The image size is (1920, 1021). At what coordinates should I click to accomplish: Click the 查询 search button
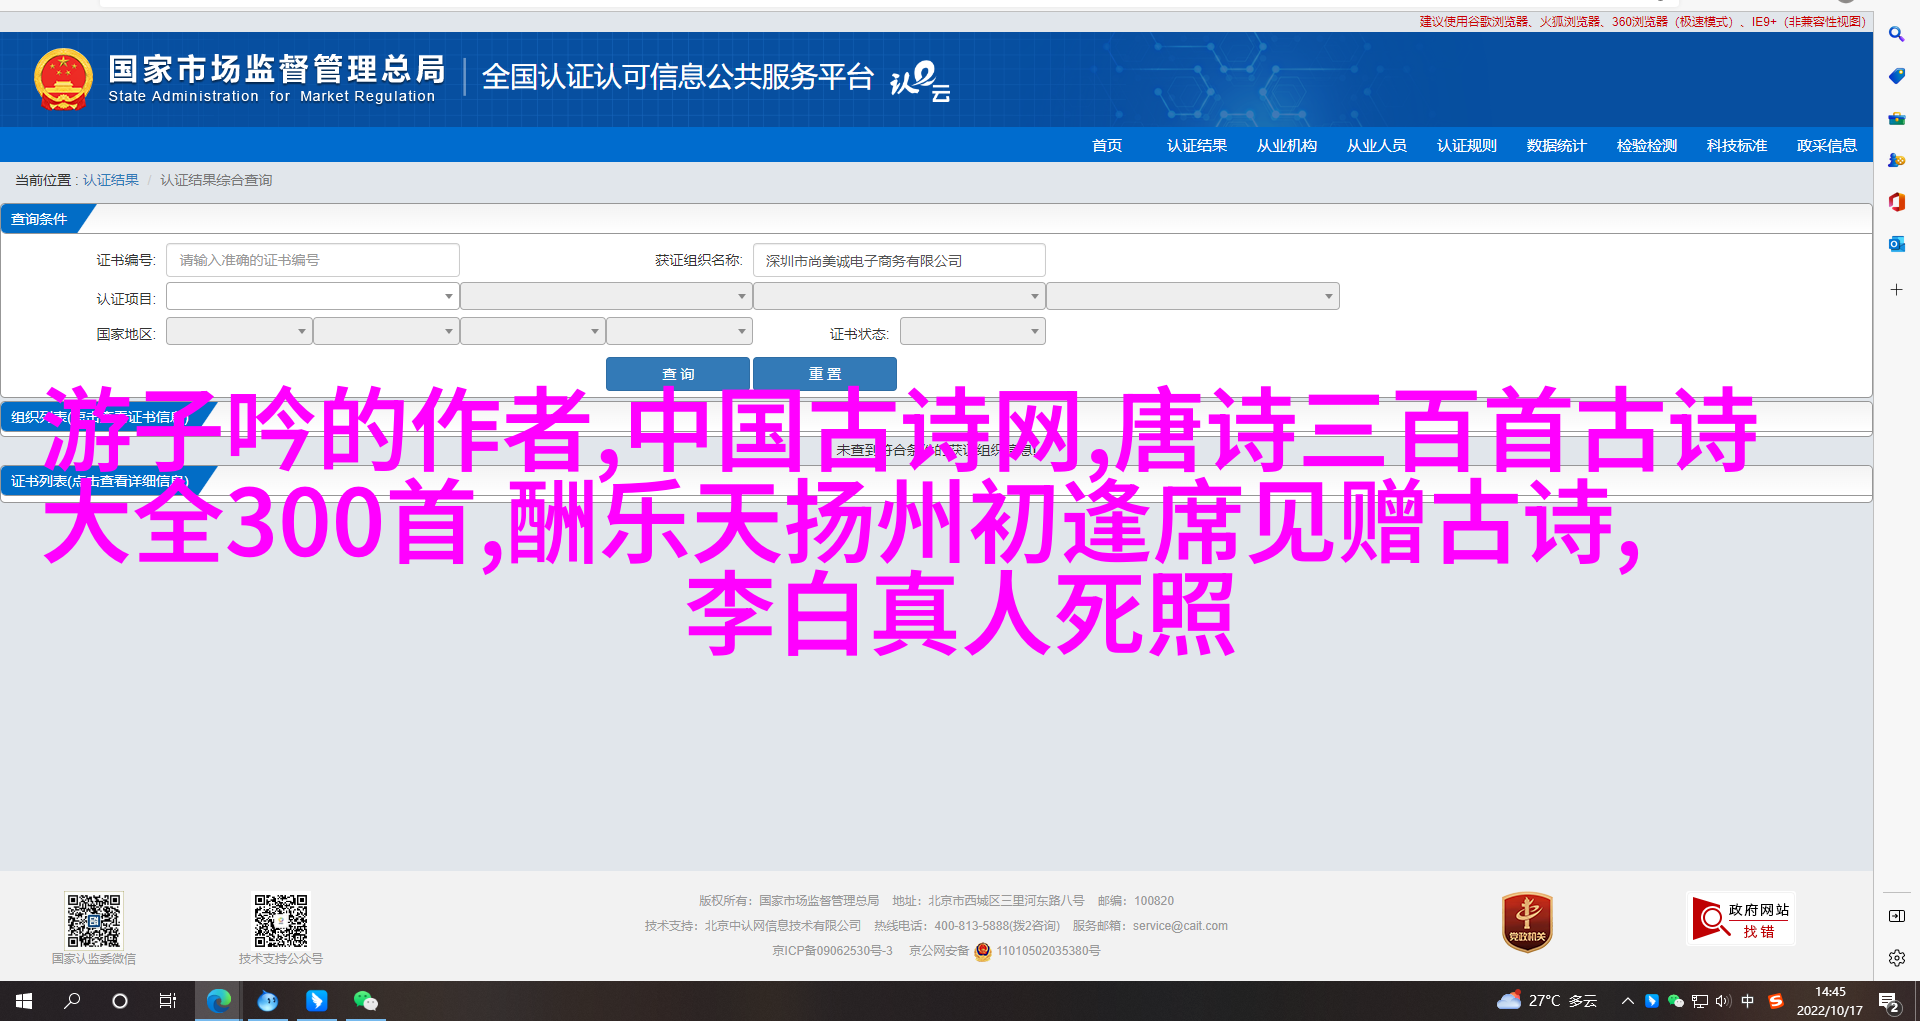678,373
